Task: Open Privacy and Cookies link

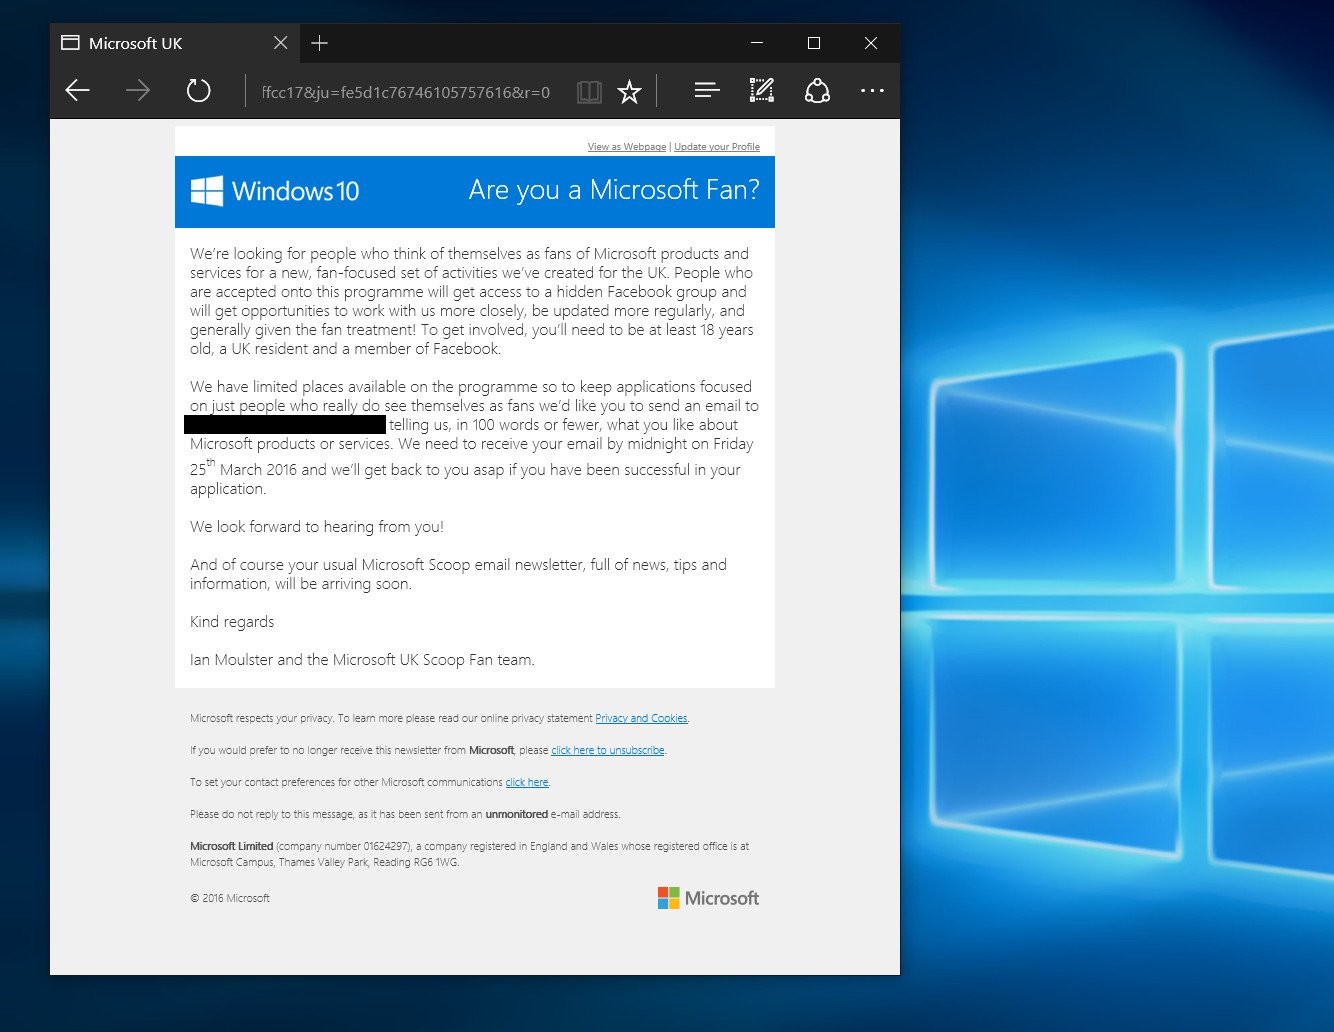Action: (641, 718)
